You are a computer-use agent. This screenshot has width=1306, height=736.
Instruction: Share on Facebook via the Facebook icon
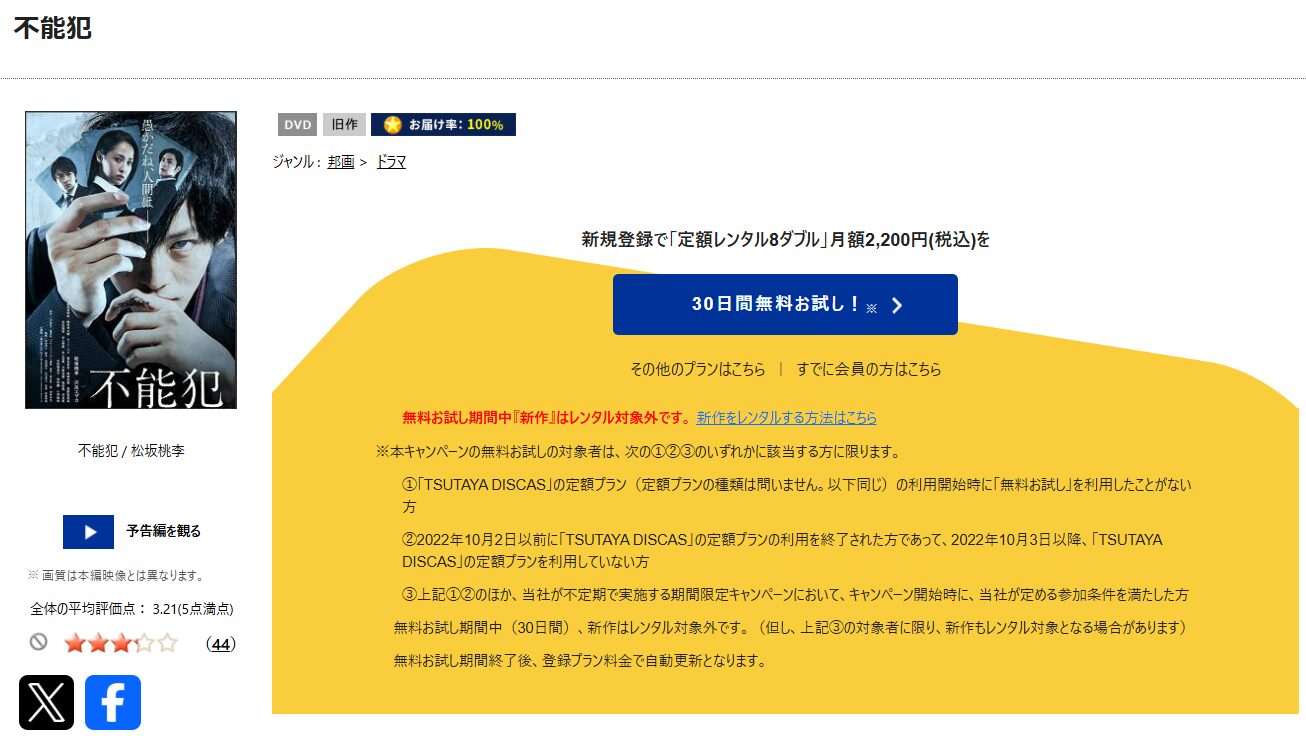pyautogui.click(x=113, y=702)
